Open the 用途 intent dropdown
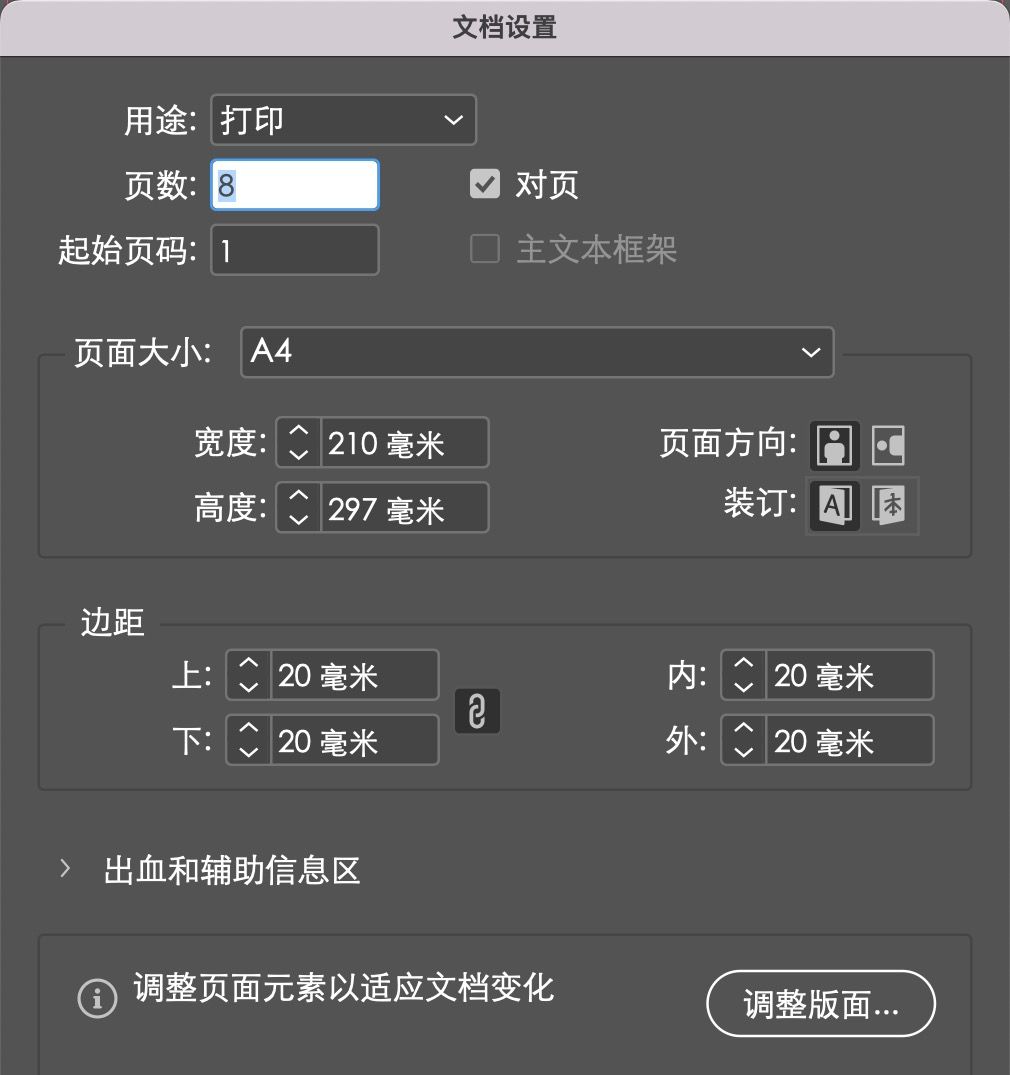The height and width of the screenshot is (1075, 1010). pyautogui.click(x=343, y=120)
